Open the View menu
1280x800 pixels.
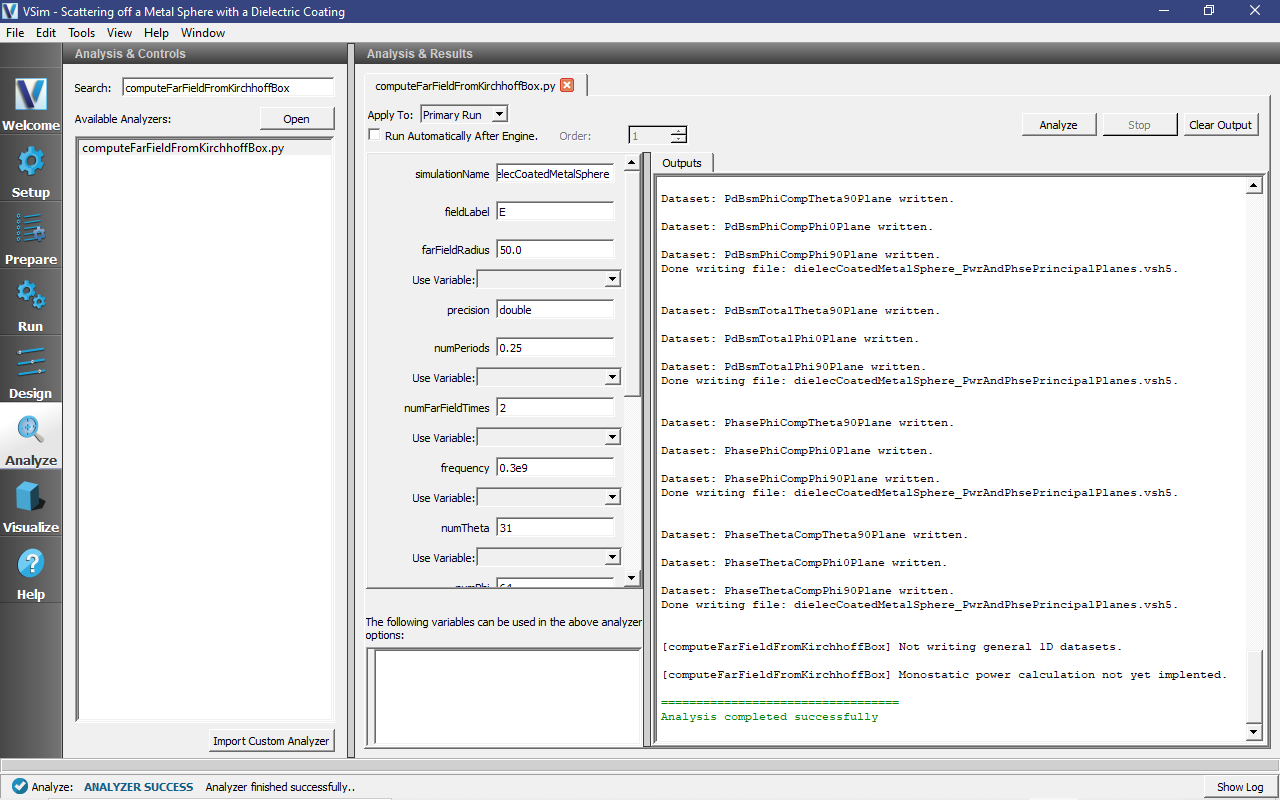click(119, 33)
